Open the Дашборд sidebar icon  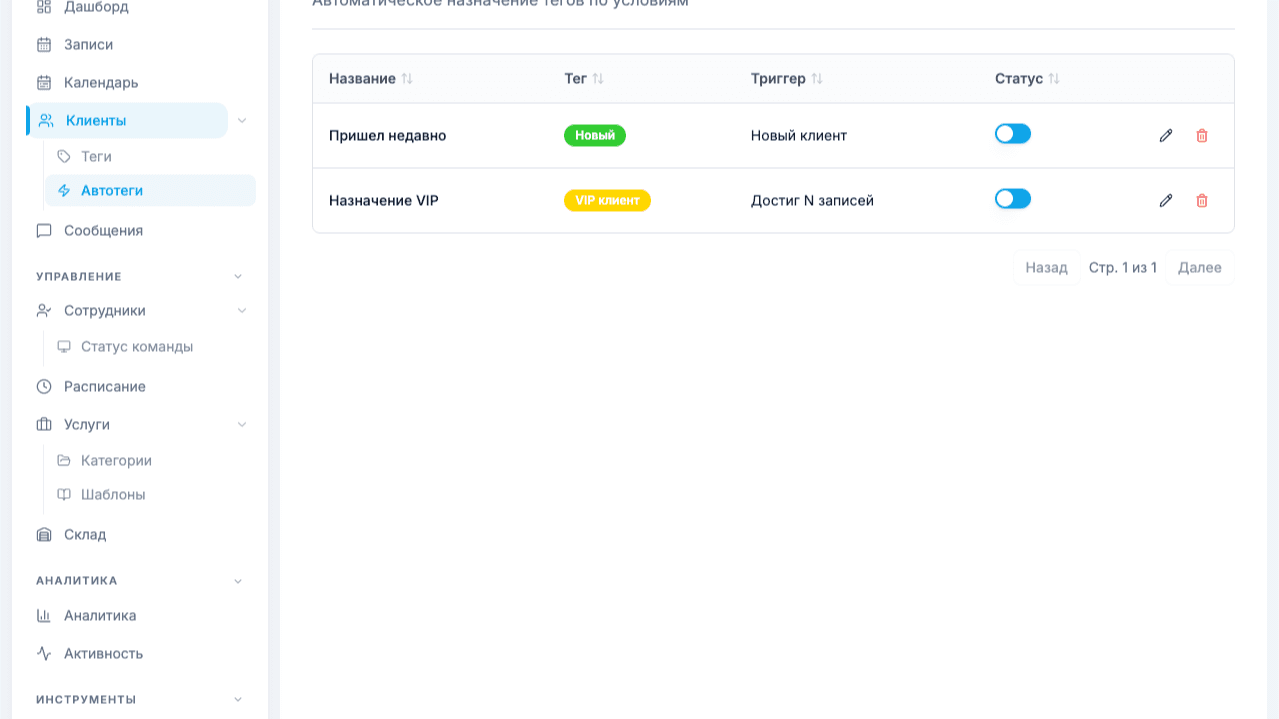(x=42, y=7)
